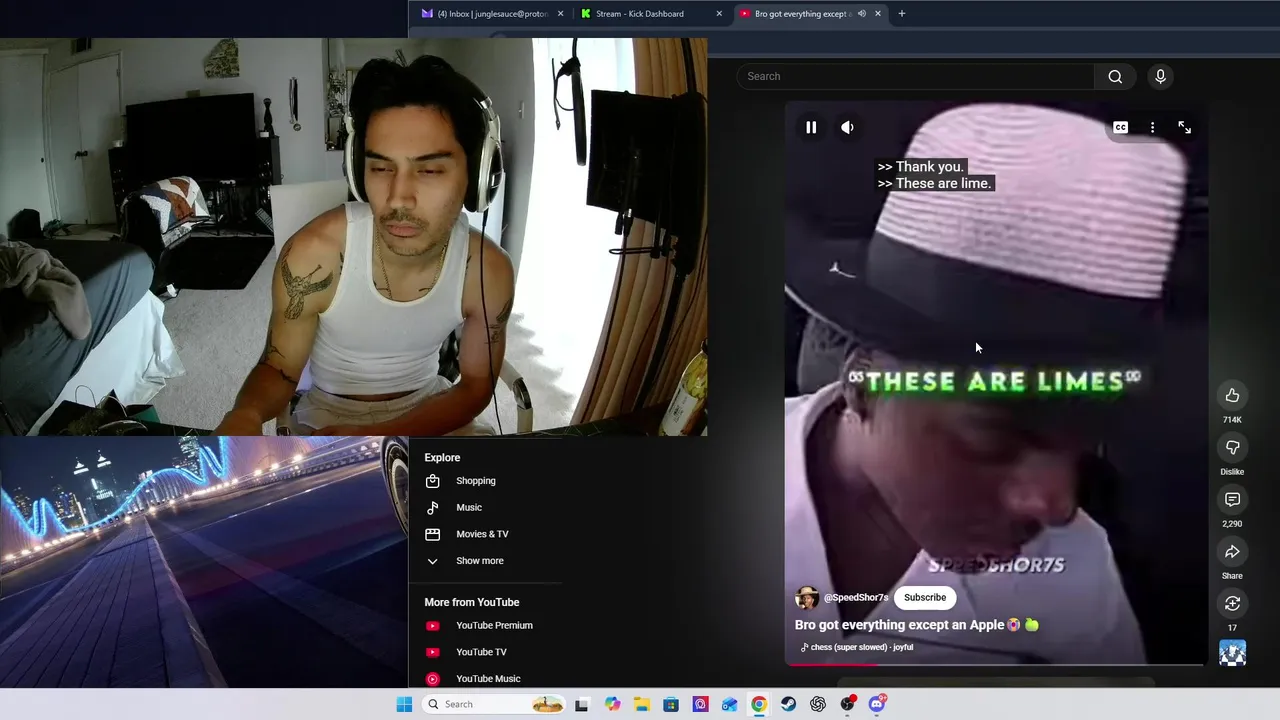The image size is (1280, 720).
Task: Click the YouTube search field
Action: click(x=915, y=76)
